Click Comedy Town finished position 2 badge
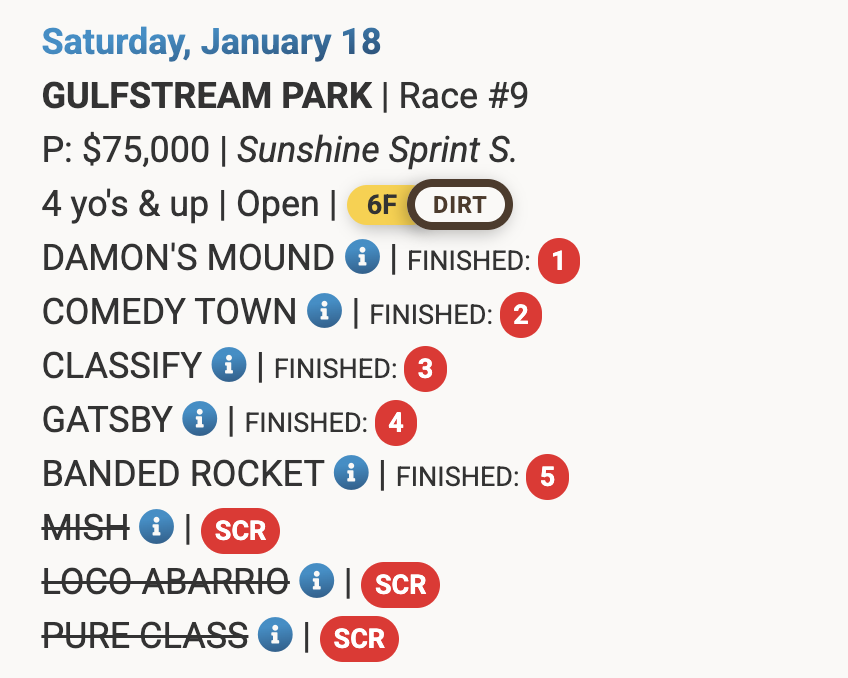The width and height of the screenshot is (848, 678). (521, 316)
